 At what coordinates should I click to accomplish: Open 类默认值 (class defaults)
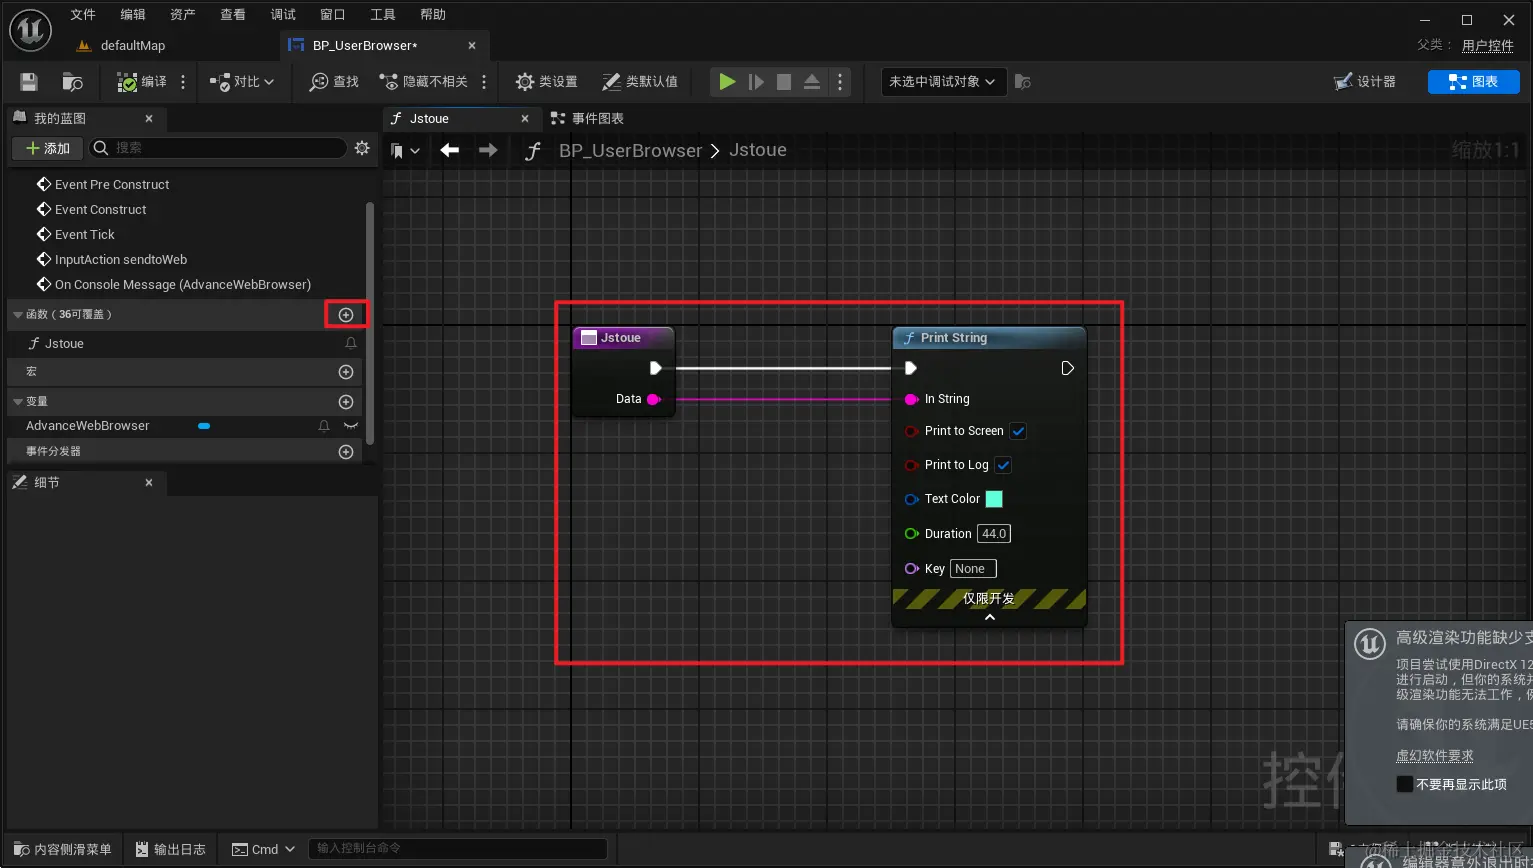click(641, 81)
